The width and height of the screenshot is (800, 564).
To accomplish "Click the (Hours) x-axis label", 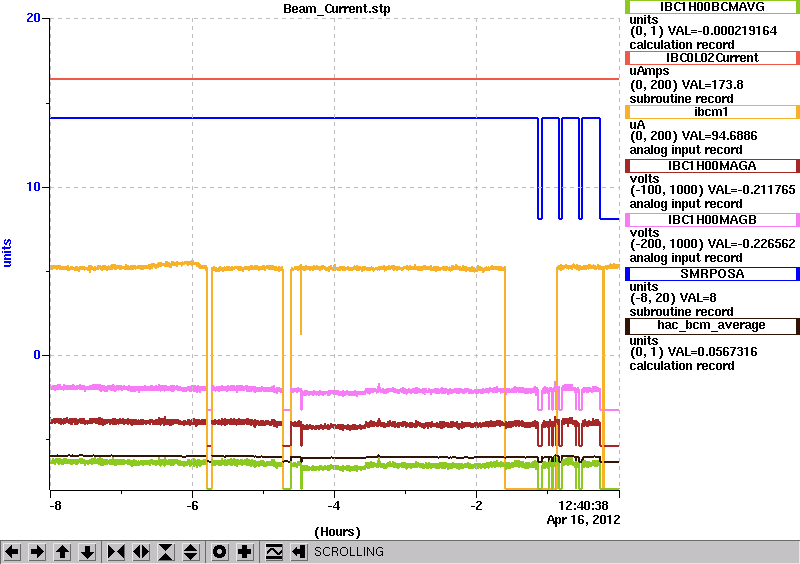I will pos(337,532).
